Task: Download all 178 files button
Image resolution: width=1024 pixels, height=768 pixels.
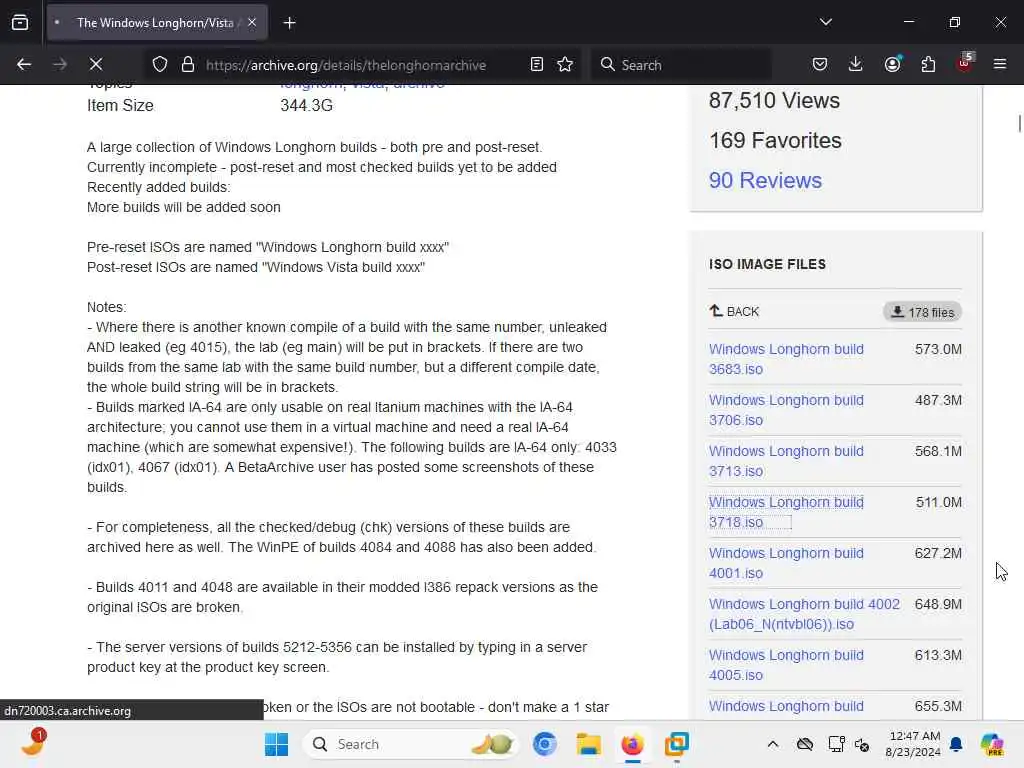Action: click(x=922, y=312)
